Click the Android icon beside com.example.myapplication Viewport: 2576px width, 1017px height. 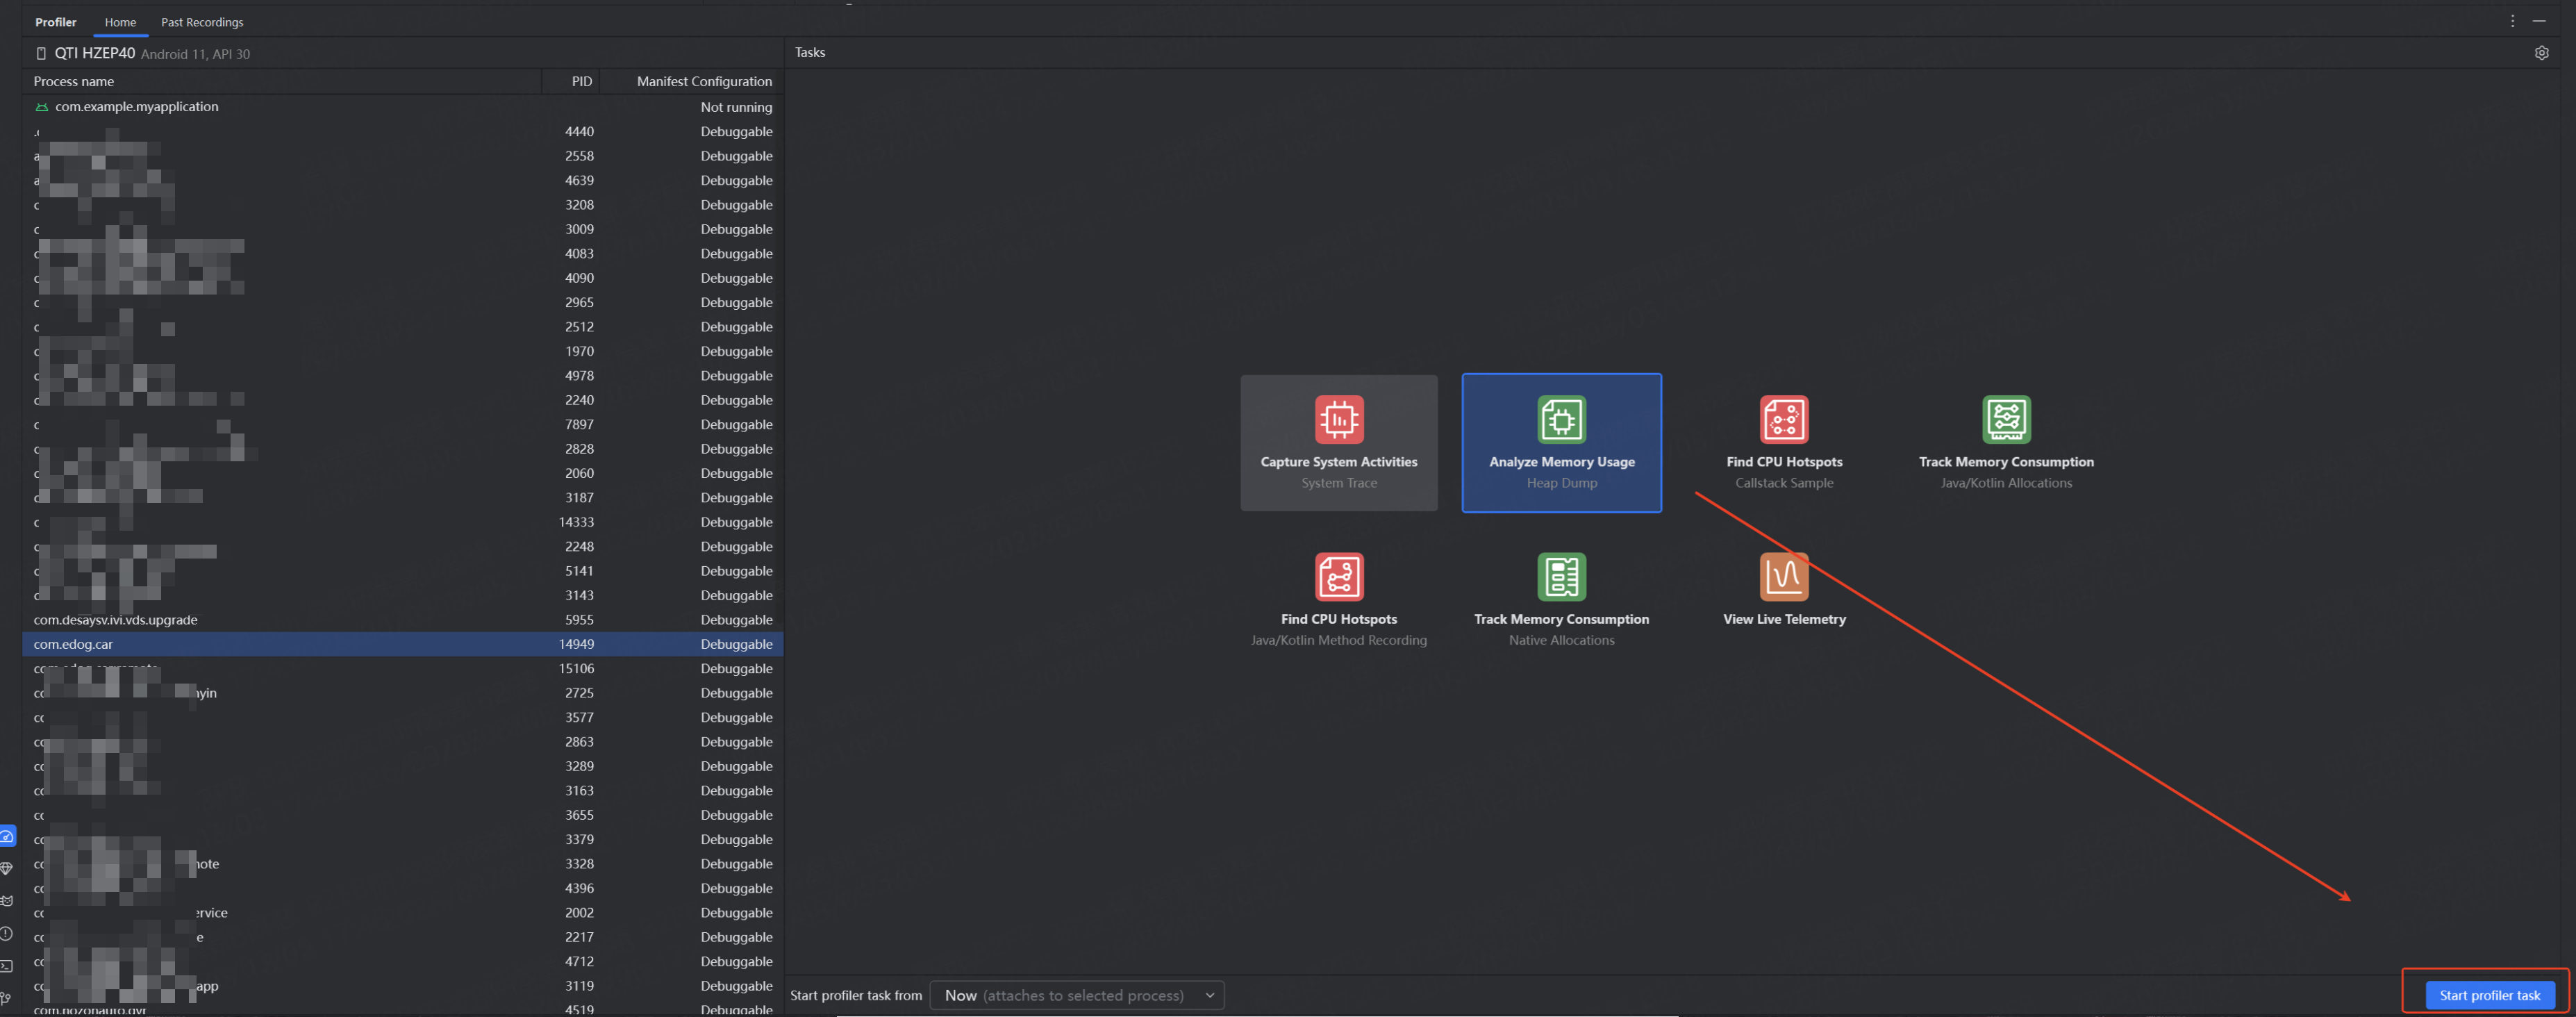(41, 107)
